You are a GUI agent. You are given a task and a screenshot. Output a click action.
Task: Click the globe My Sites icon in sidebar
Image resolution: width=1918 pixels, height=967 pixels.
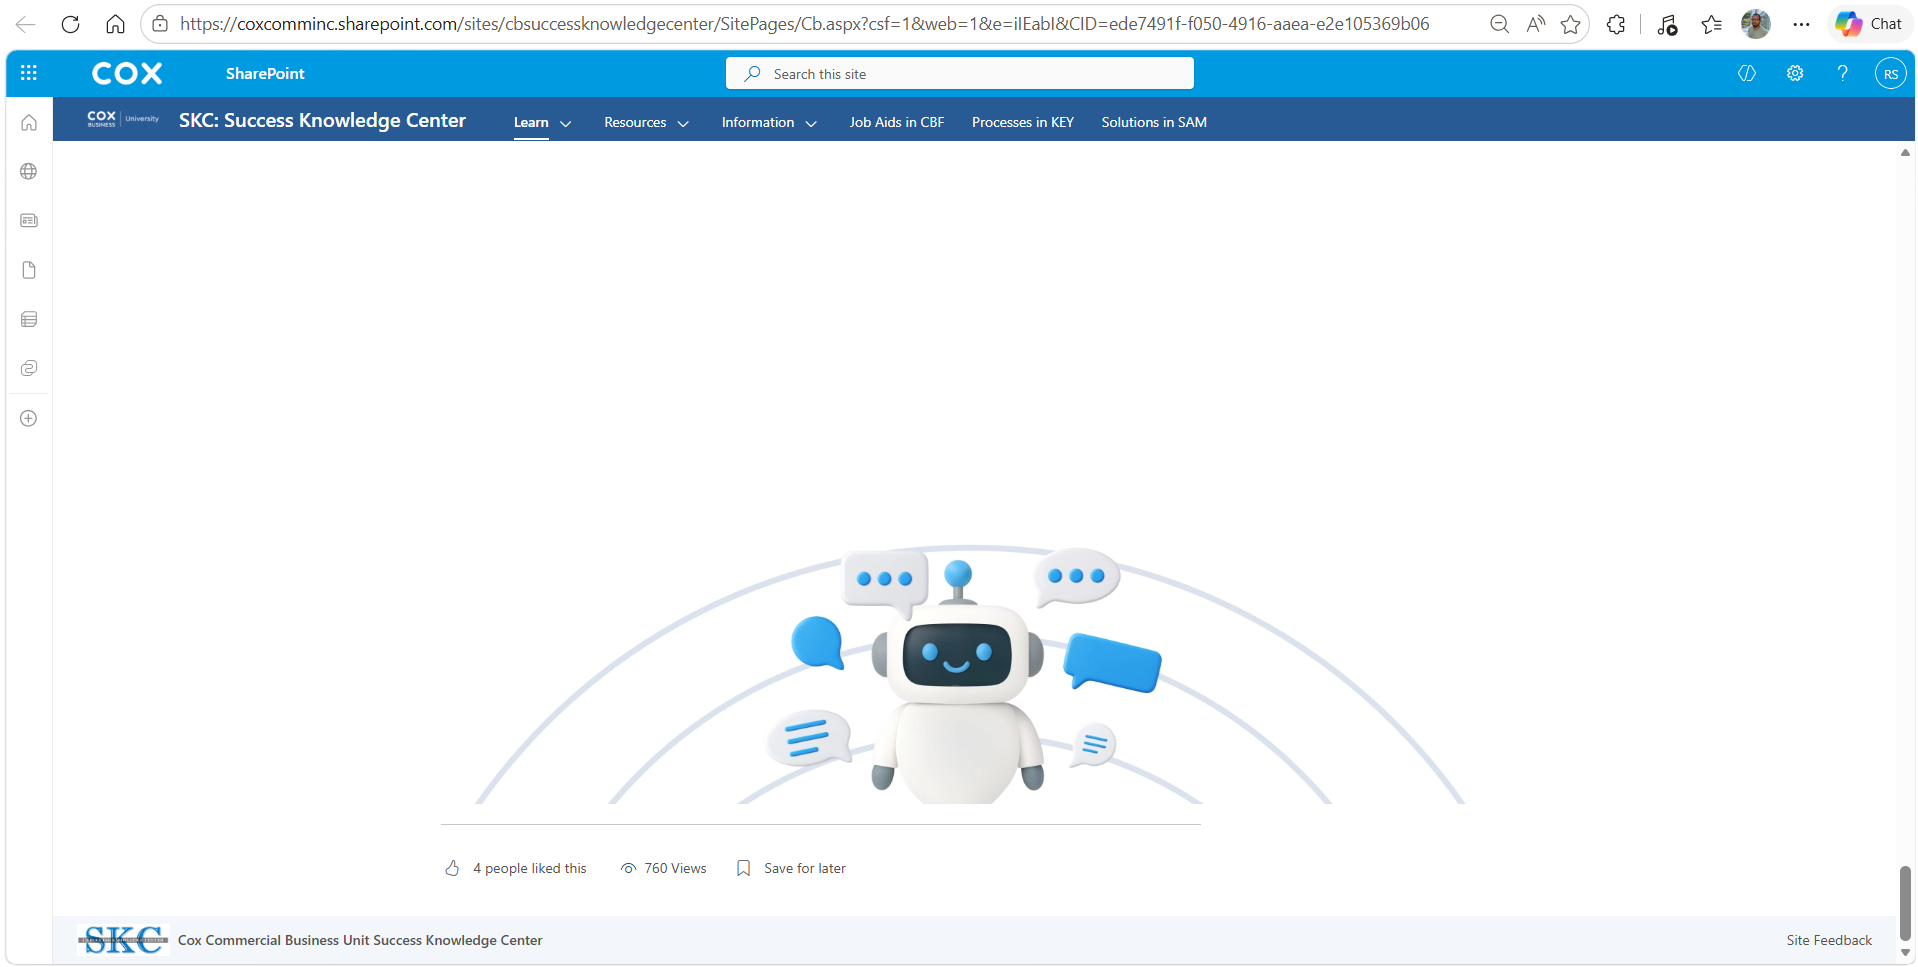[x=29, y=172]
